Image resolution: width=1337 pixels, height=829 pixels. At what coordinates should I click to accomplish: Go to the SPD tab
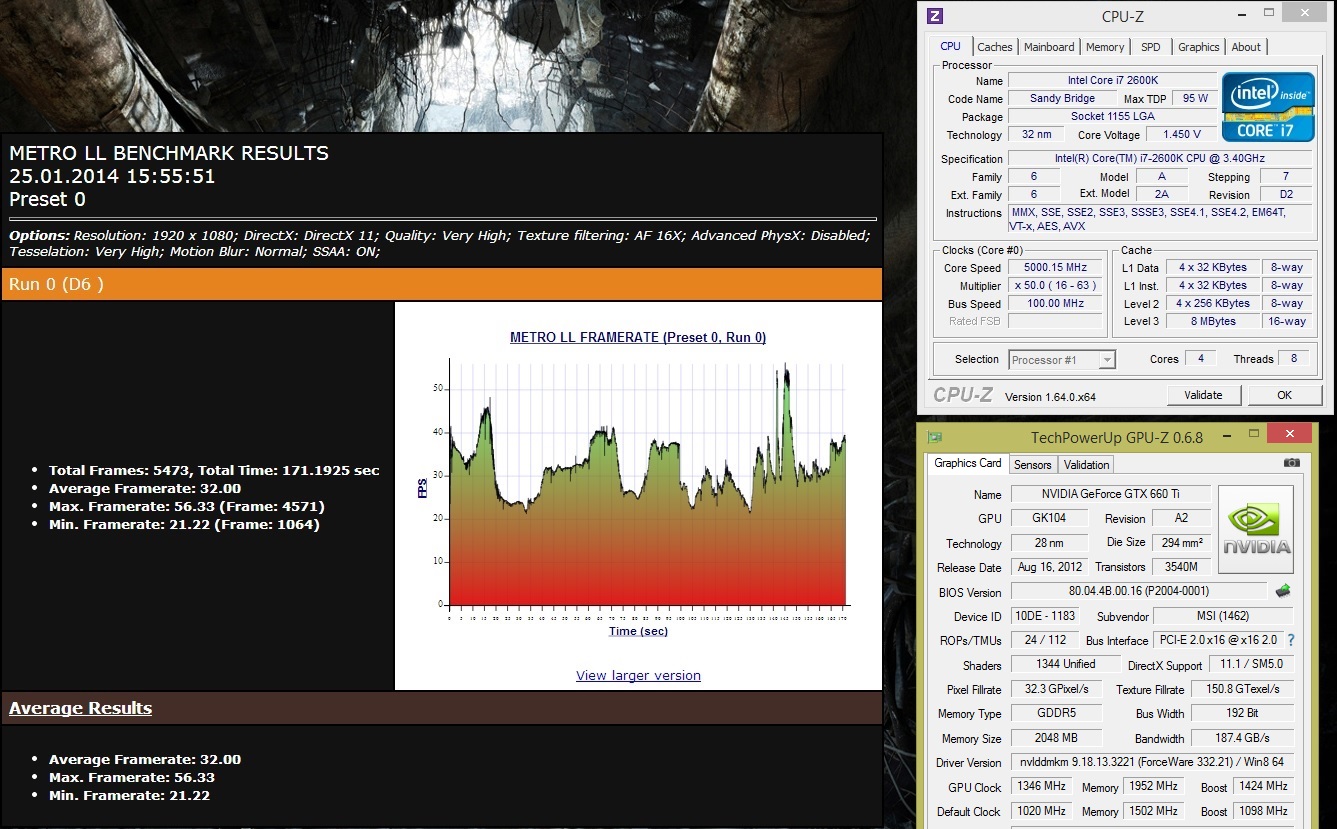pyautogui.click(x=1151, y=47)
